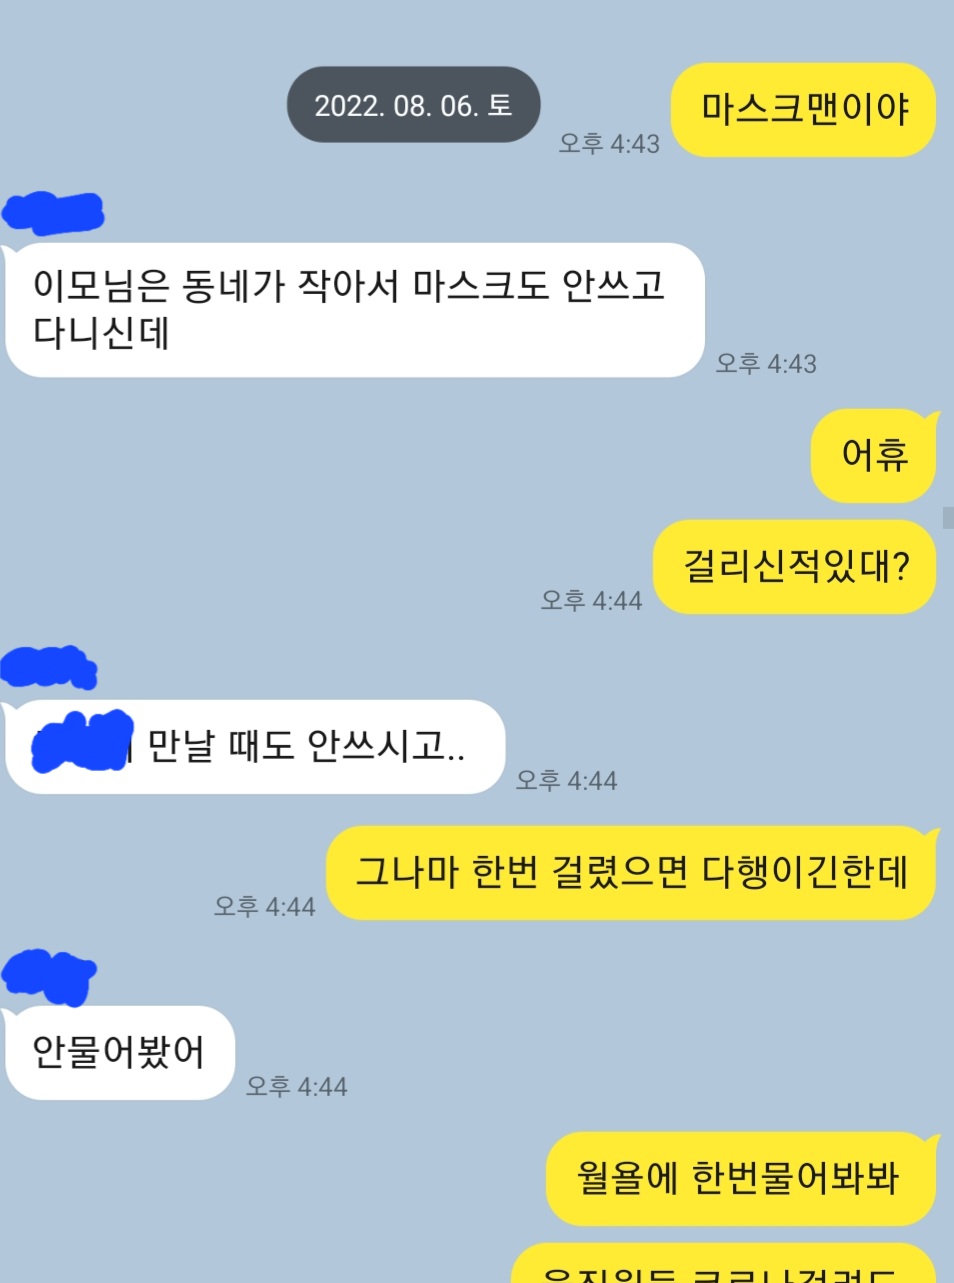Screen dimensions: 954x1283
Task: Select the 걸리신적있대? message bubble
Action: [795, 566]
